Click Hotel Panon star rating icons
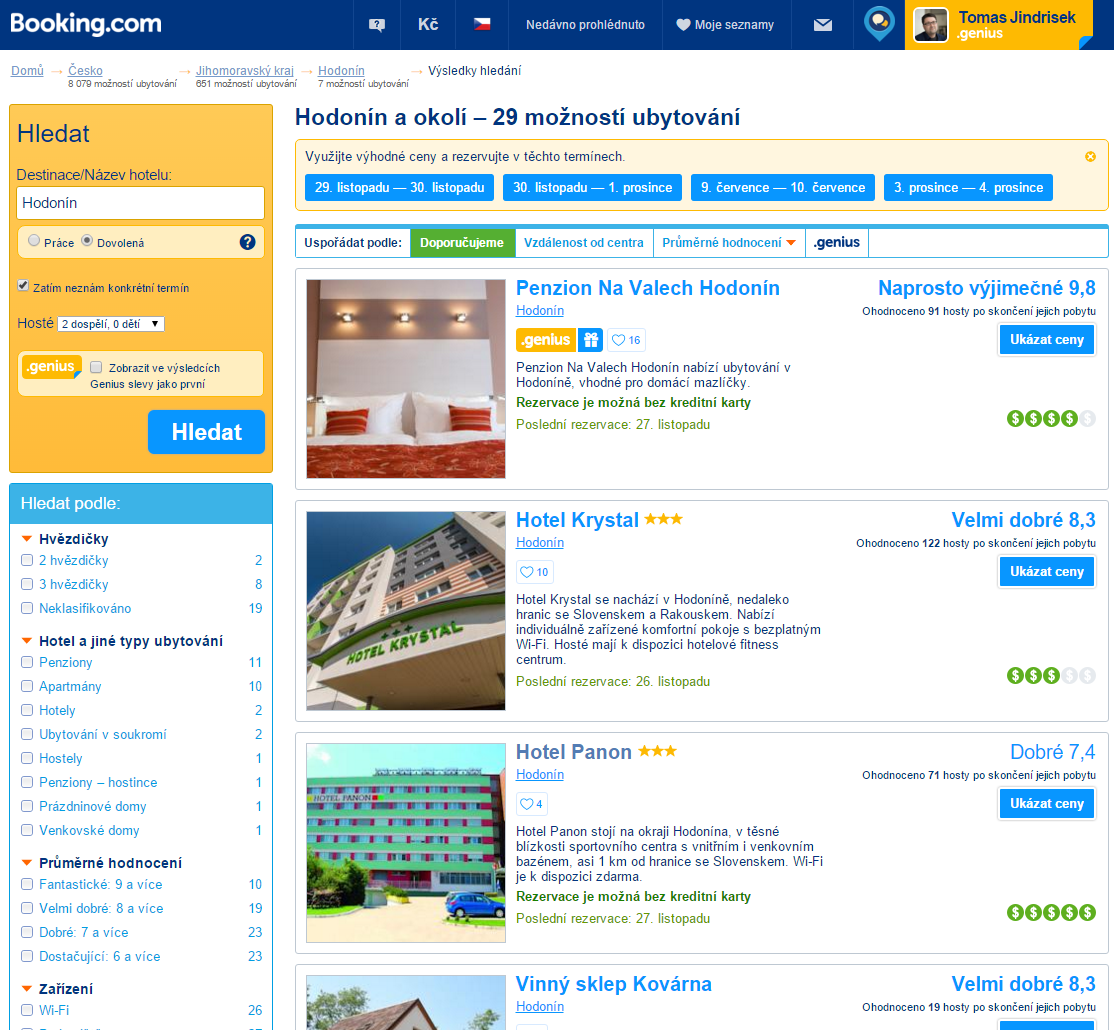Image resolution: width=1114 pixels, height=1030 pixels. click(x=657, y=751)
